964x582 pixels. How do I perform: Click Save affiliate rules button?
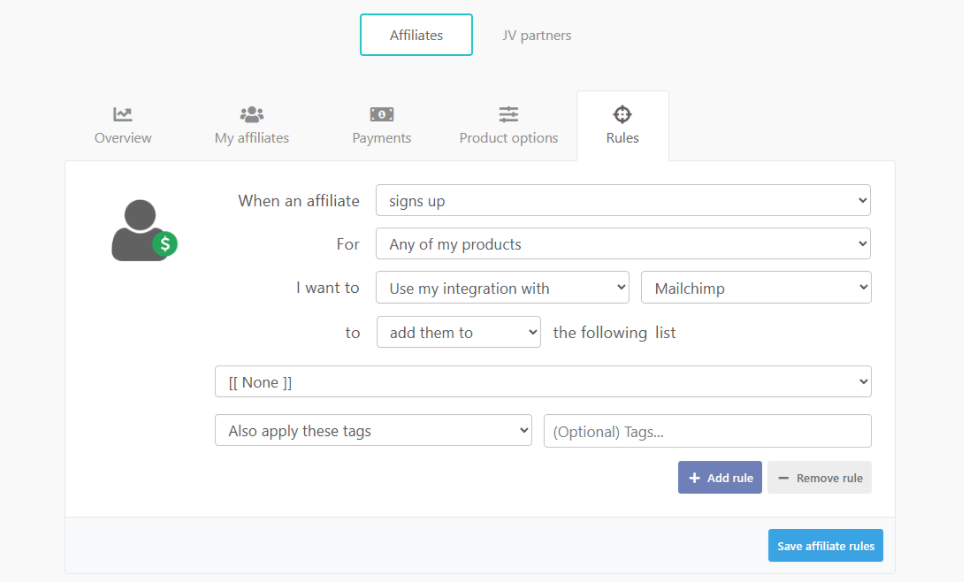point(825,546)
